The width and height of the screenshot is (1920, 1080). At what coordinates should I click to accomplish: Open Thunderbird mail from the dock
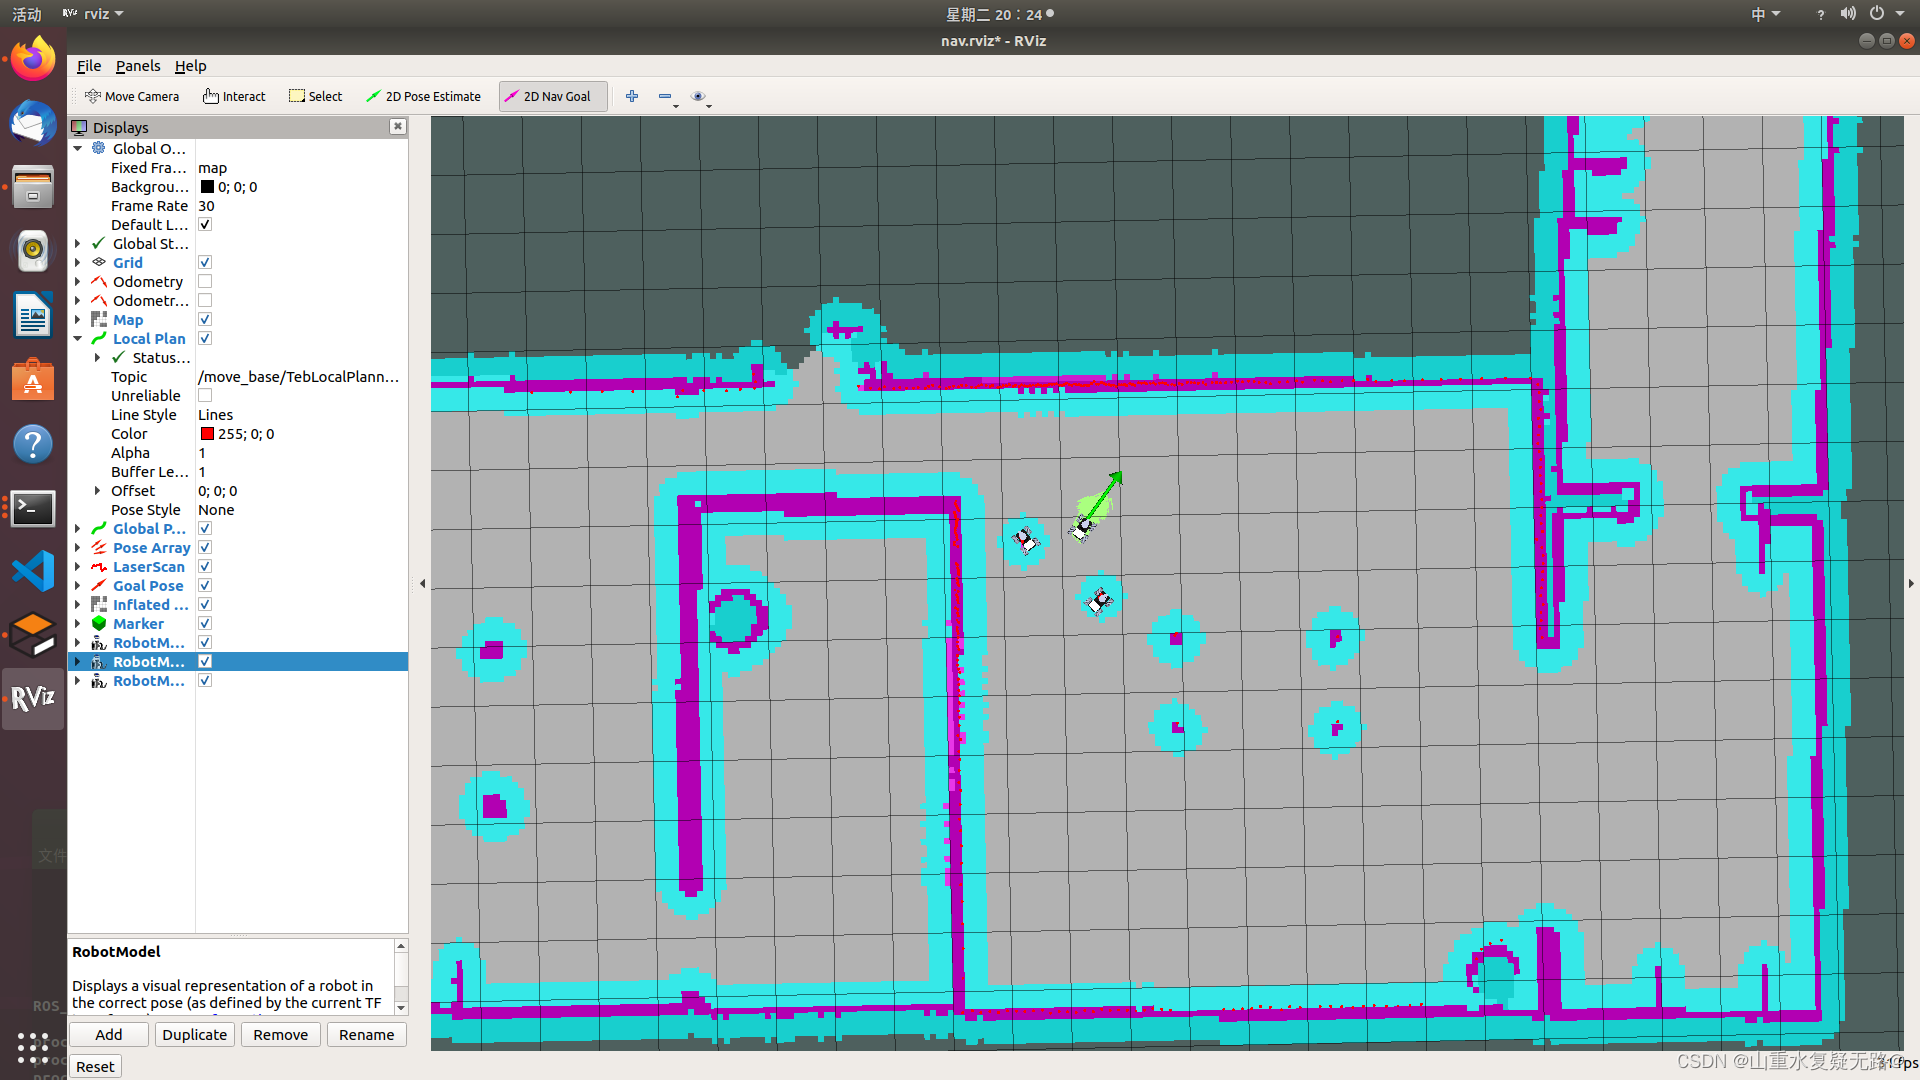33,123
